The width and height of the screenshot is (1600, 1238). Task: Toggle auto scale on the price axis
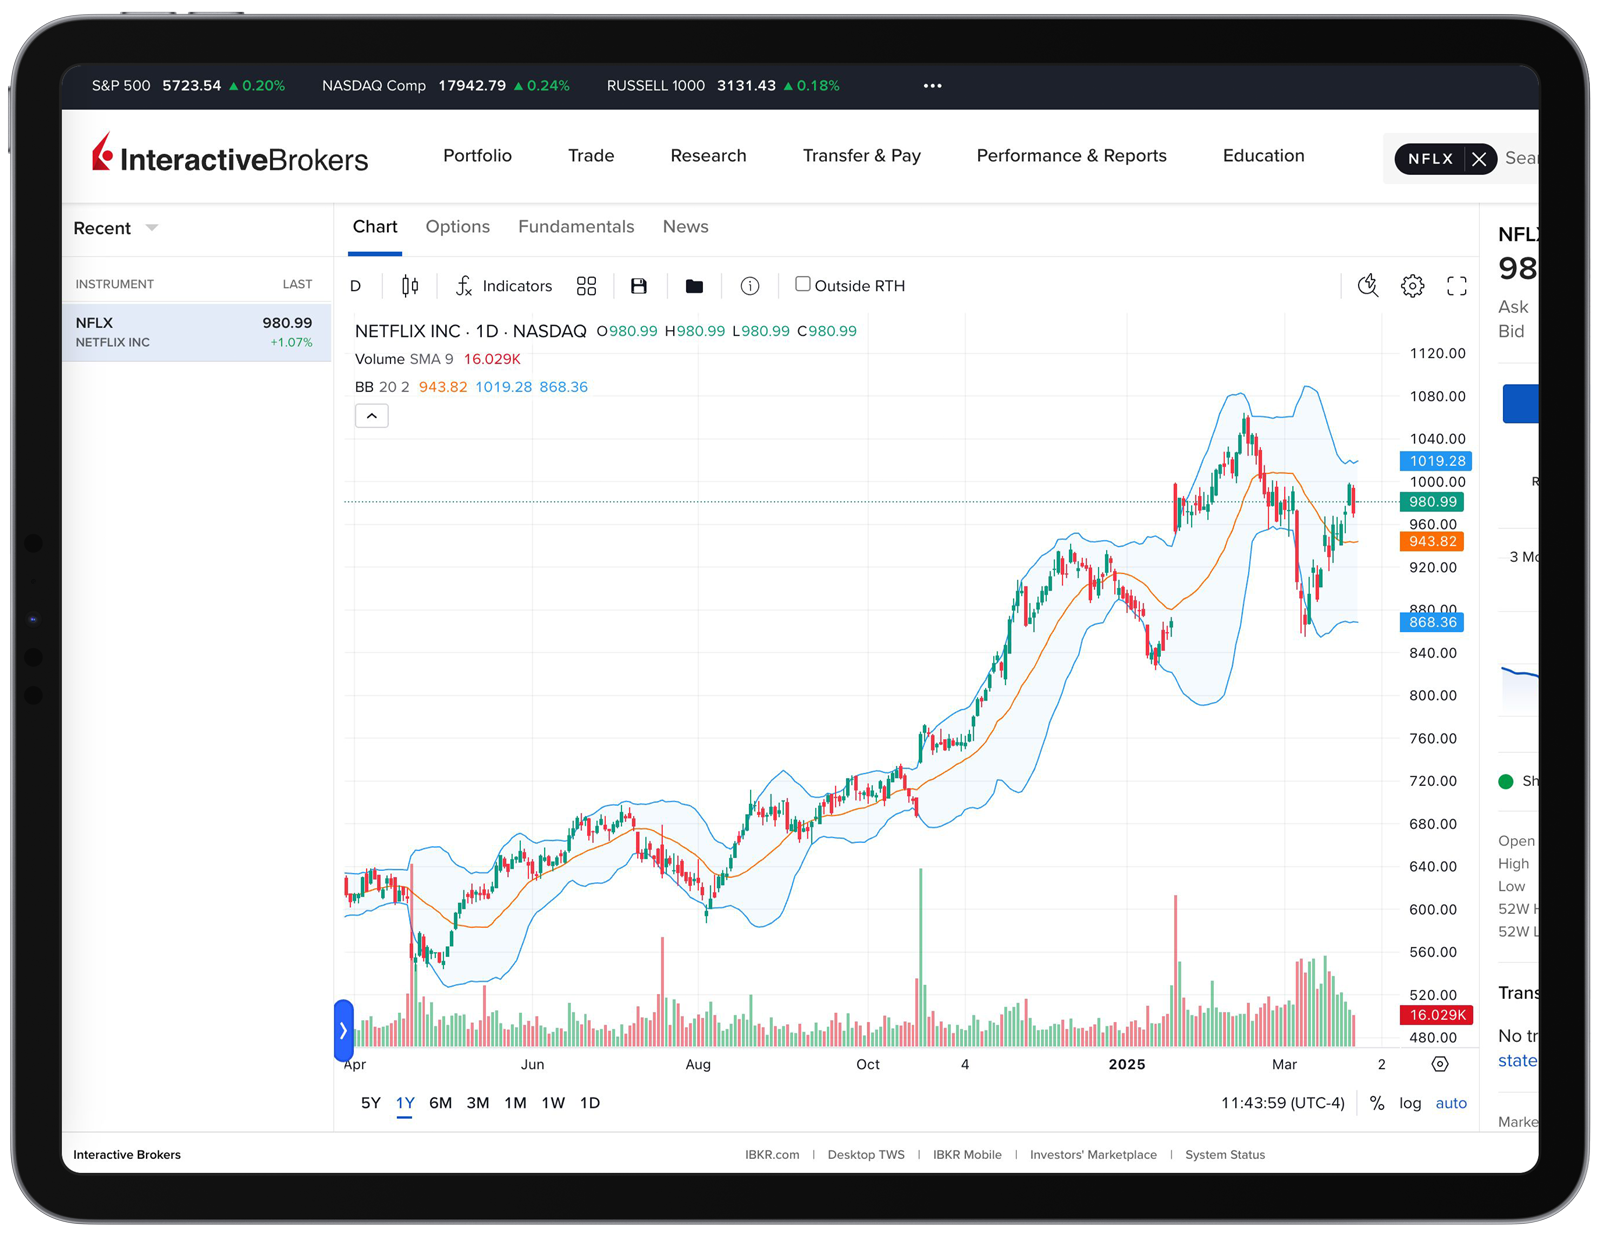1451,1103
